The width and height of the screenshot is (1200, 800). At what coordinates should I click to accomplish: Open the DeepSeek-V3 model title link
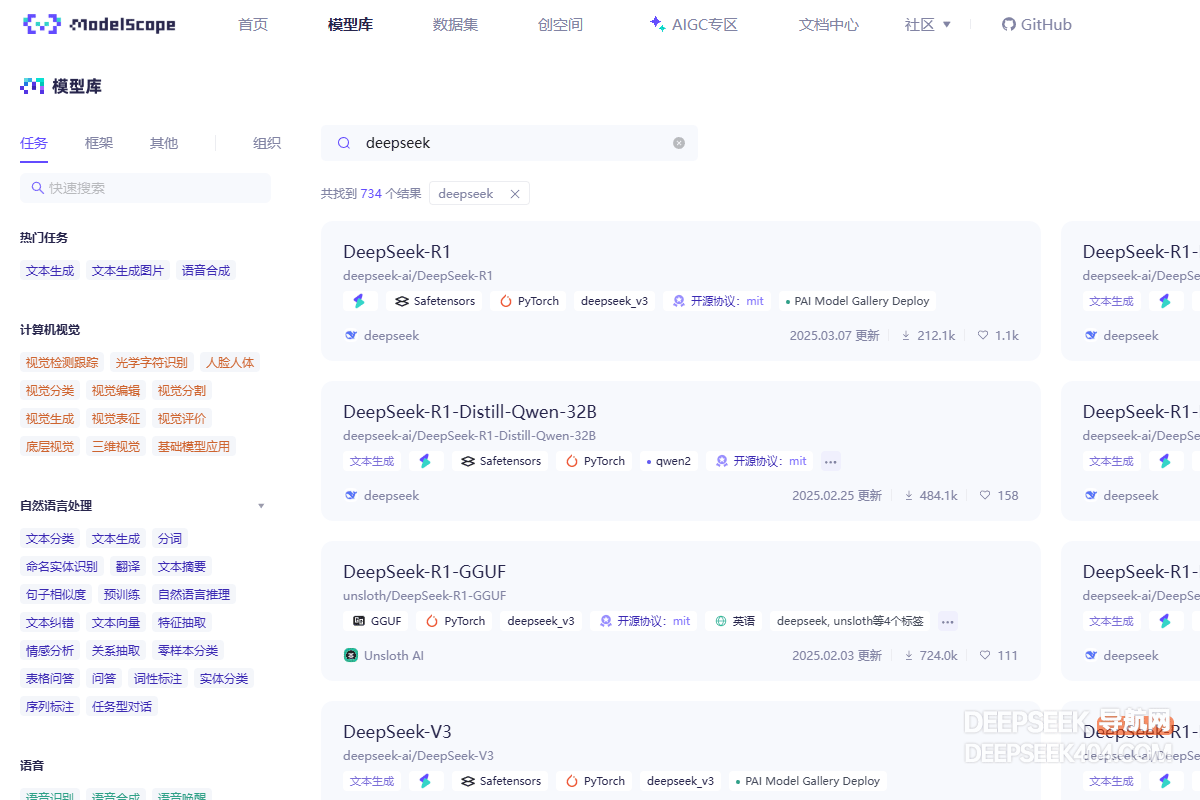[x=397, y=732]
